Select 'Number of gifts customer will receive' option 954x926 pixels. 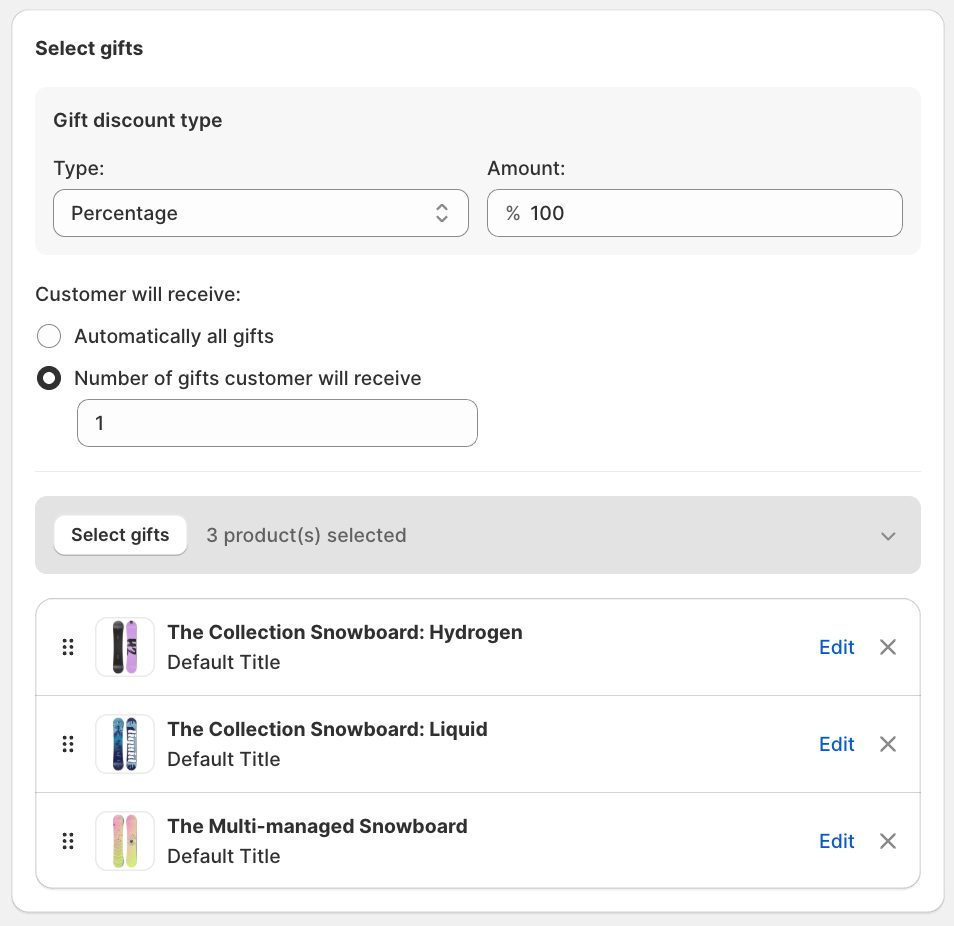(x=49, y=379)
